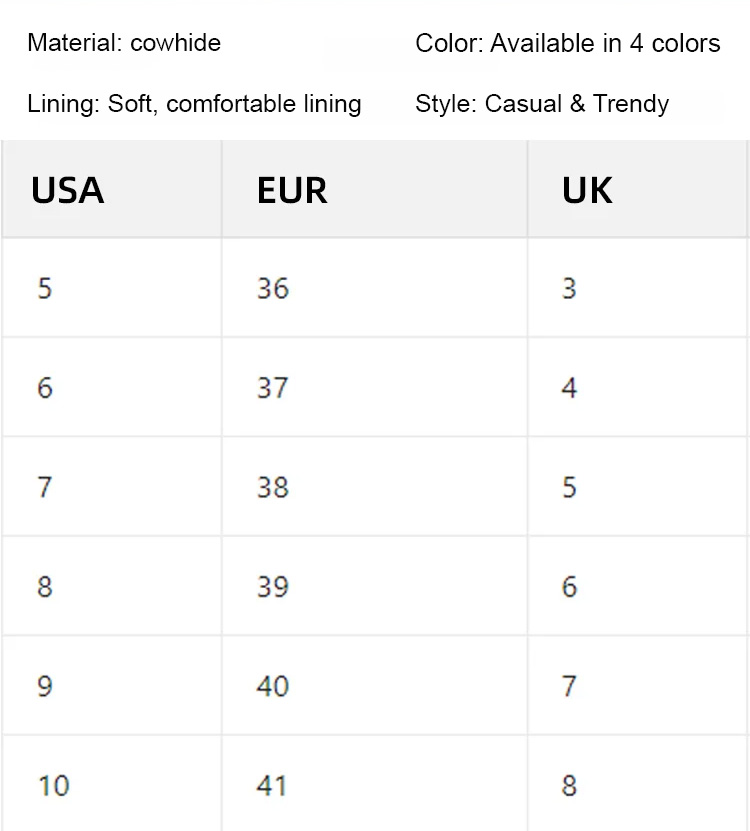Click EUR size 38 cell
The image size is (750, 831).
click(x=273, y=487)
